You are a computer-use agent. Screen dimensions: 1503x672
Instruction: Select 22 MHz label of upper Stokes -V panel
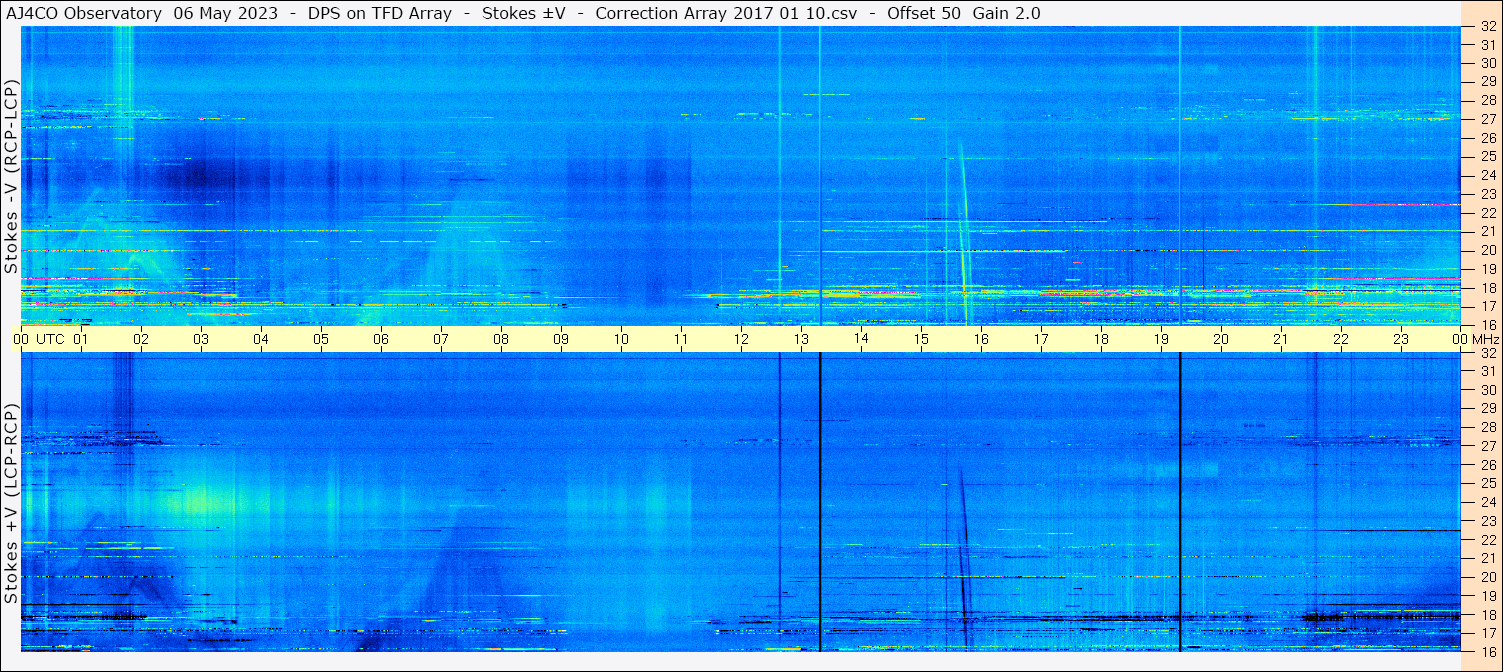(1487, 213)
